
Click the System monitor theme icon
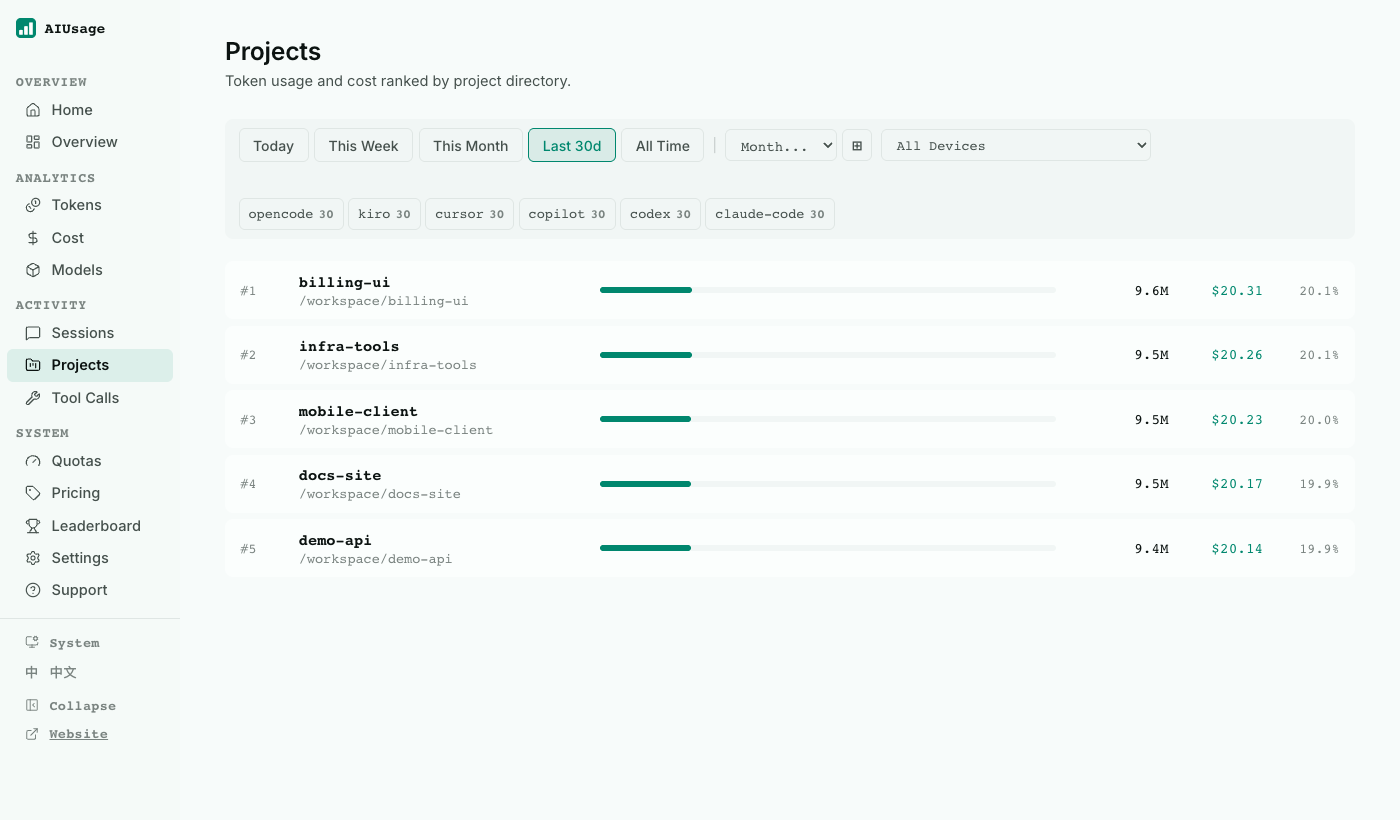[x=32, y=642]
